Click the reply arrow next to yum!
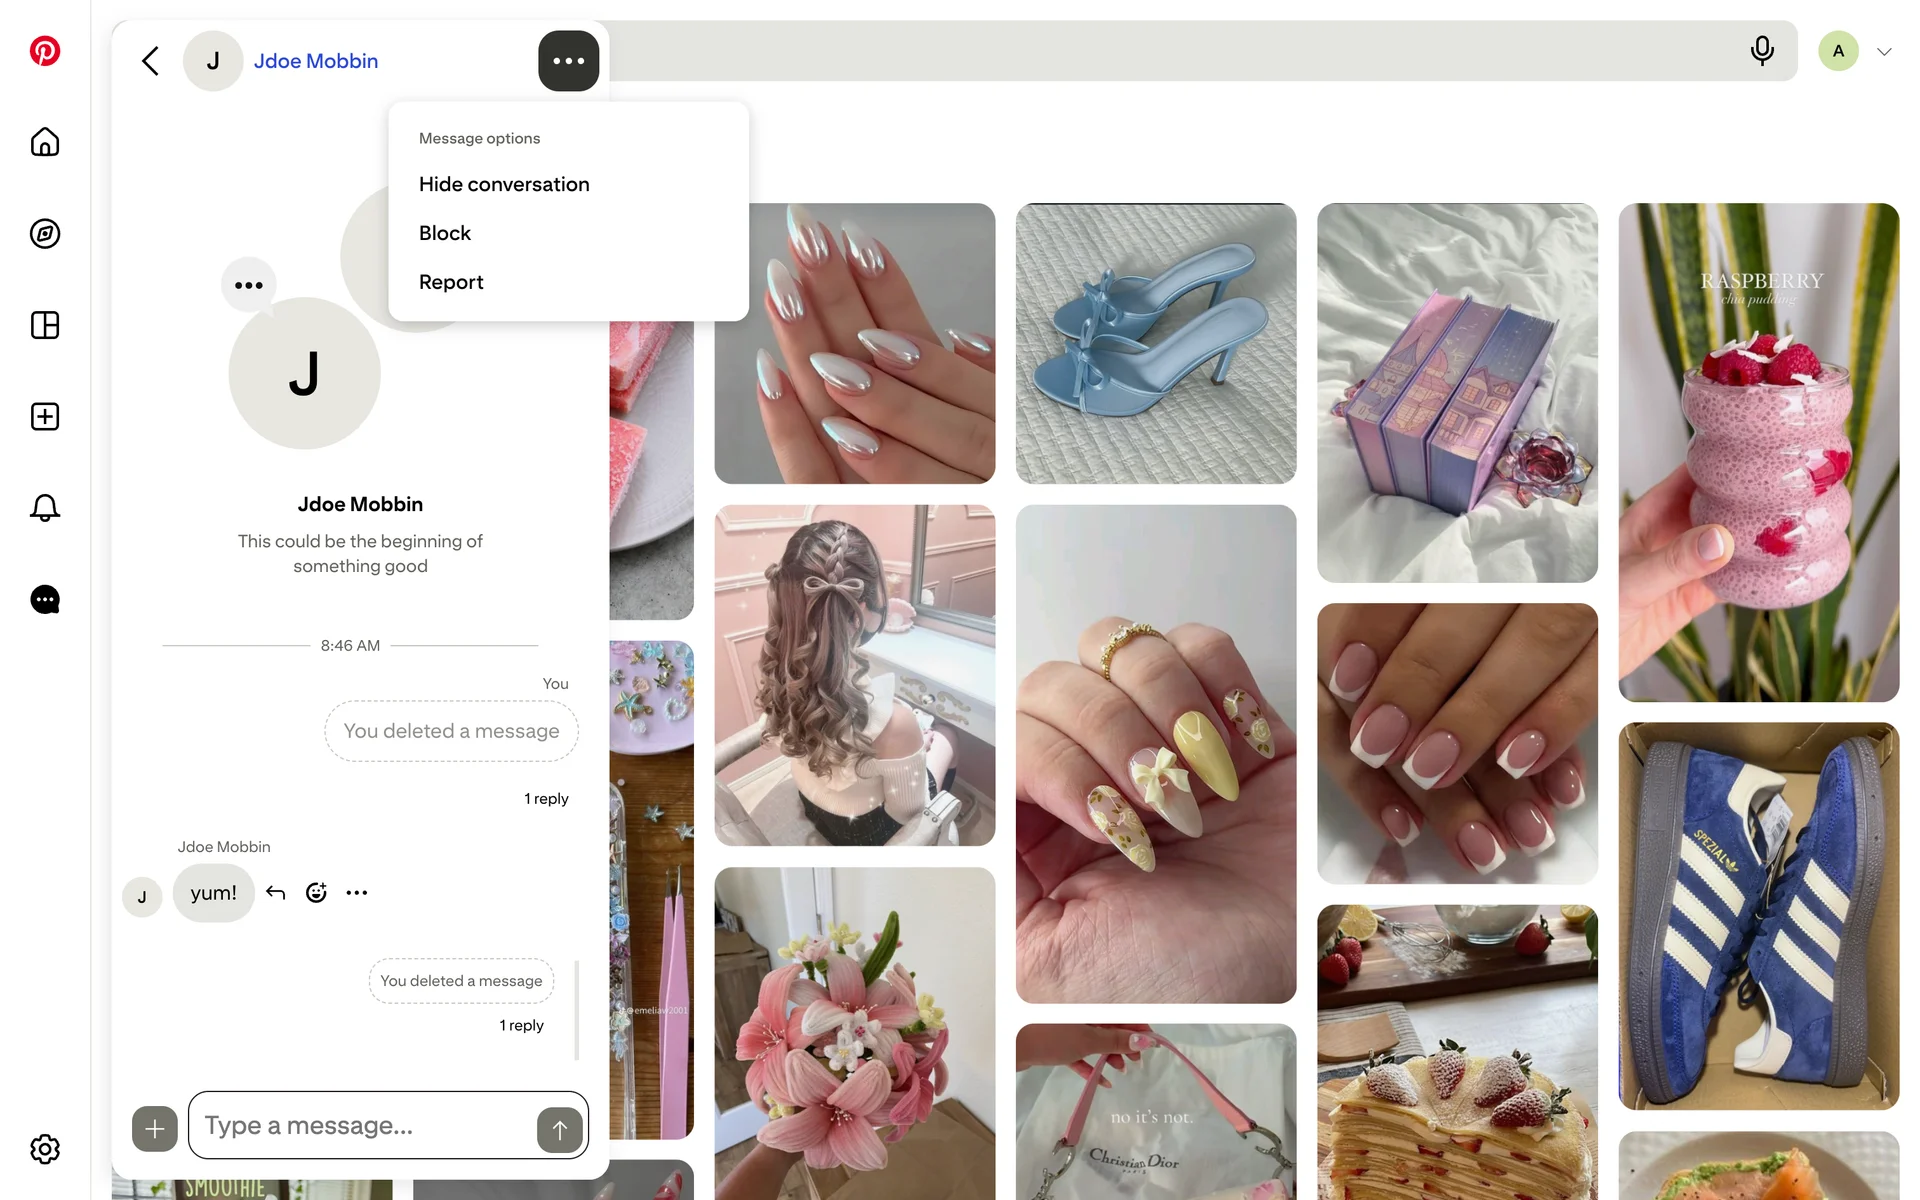The image size is (1920, 1200). 276,893
